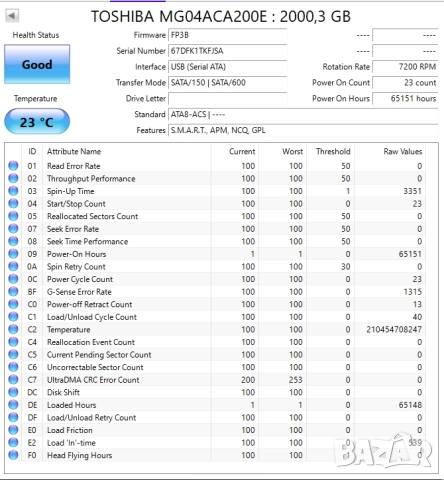
Task: Sort by the Raw Values column header
Action: coord(390,151)
